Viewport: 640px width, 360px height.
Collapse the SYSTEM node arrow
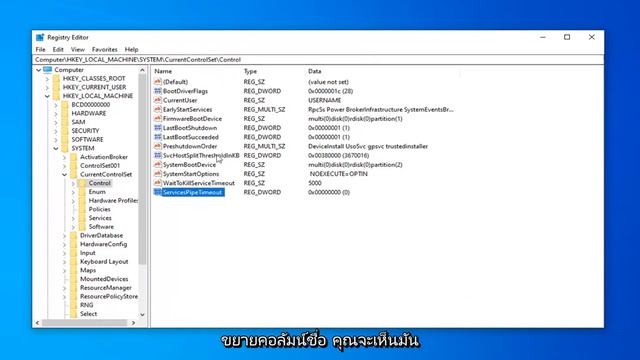click(56, 148)
